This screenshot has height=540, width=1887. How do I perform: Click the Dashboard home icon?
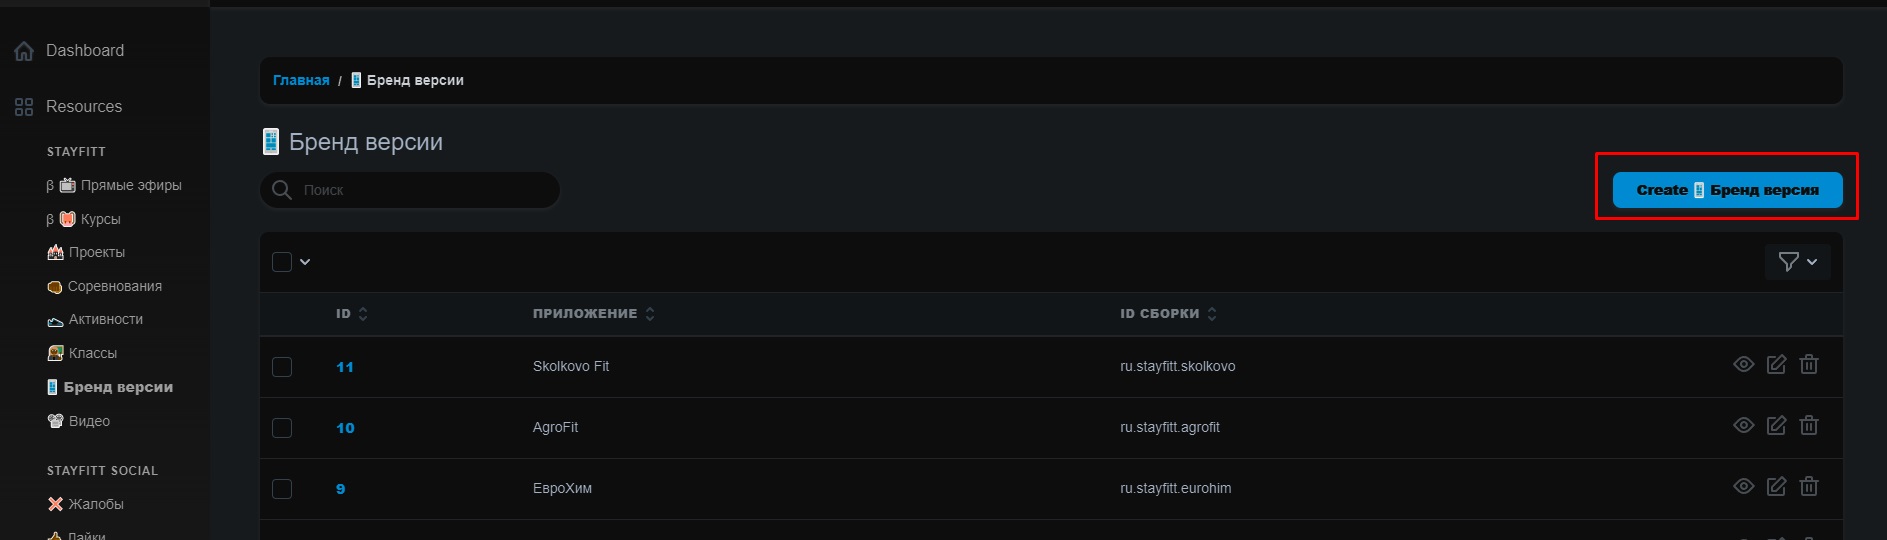tap(24, 51)
